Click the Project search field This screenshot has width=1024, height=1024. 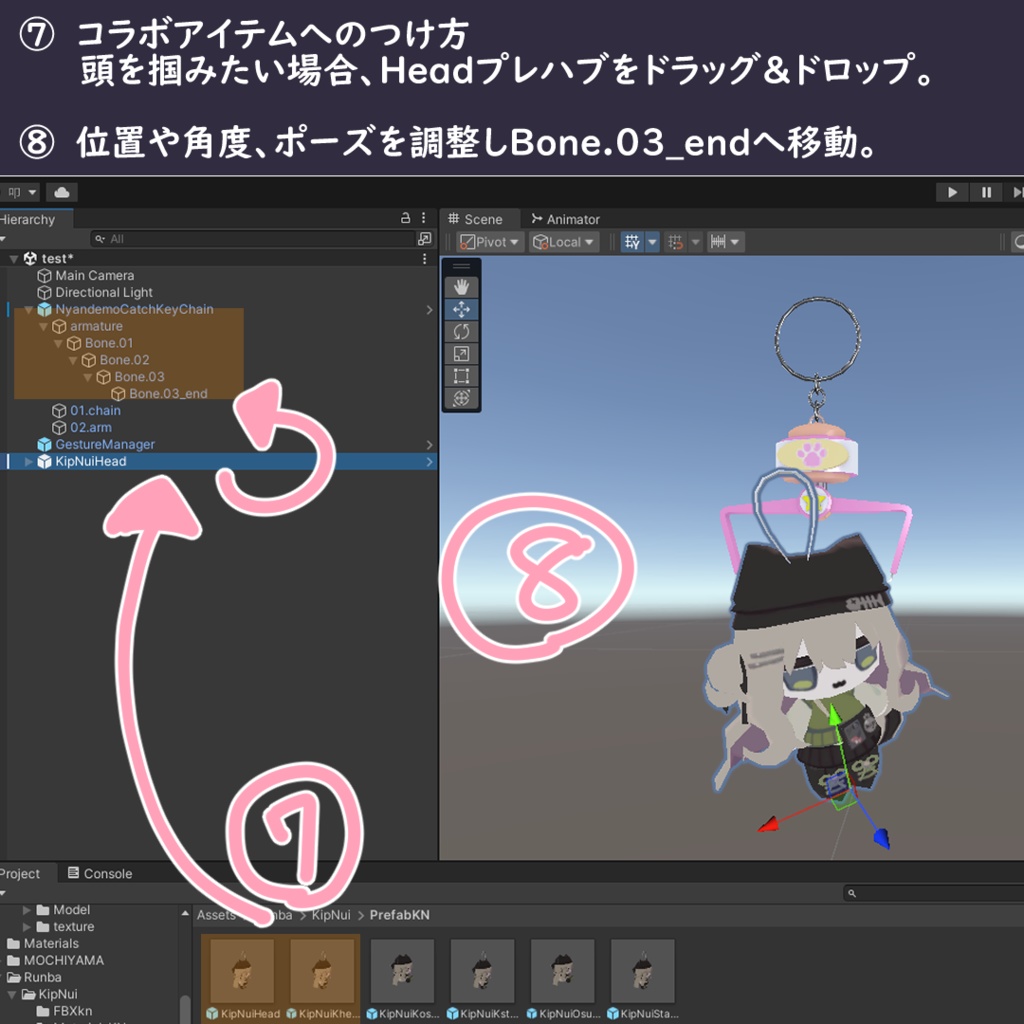(930, 891)
